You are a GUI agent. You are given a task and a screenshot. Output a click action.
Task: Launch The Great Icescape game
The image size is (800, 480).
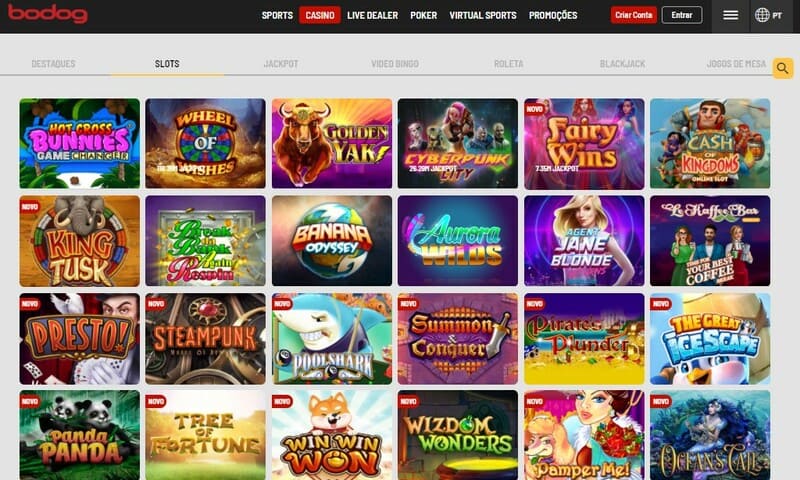pos(710,339)
